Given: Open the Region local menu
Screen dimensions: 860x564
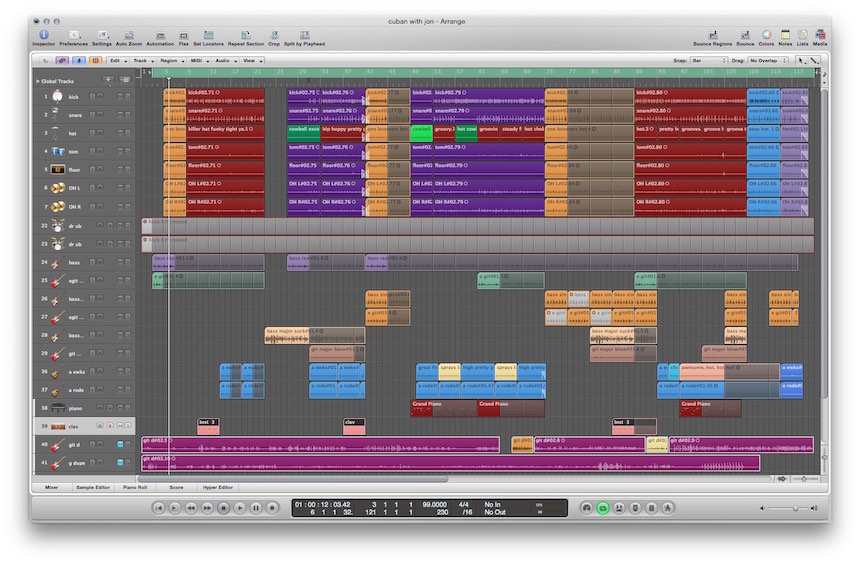Looking at the screenshot, I should pos(170,61).
